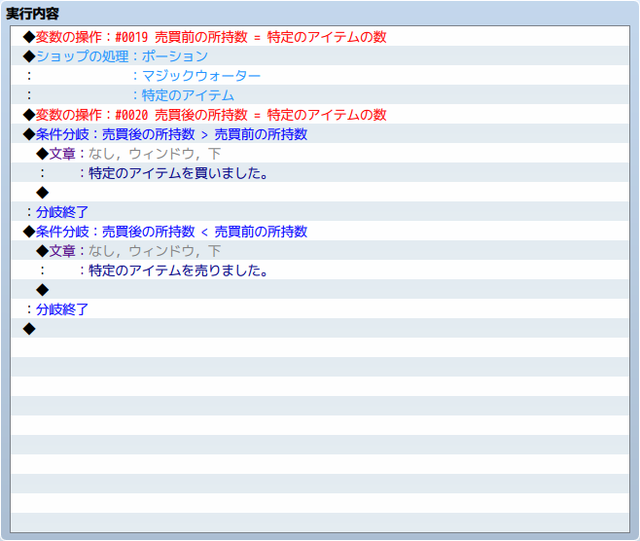Image resolution: width=640 pixels, height=541 pixels.
Task: Select the empty ◆ row under 買いました
Action: pyautogui.click(x=320, y=192)
